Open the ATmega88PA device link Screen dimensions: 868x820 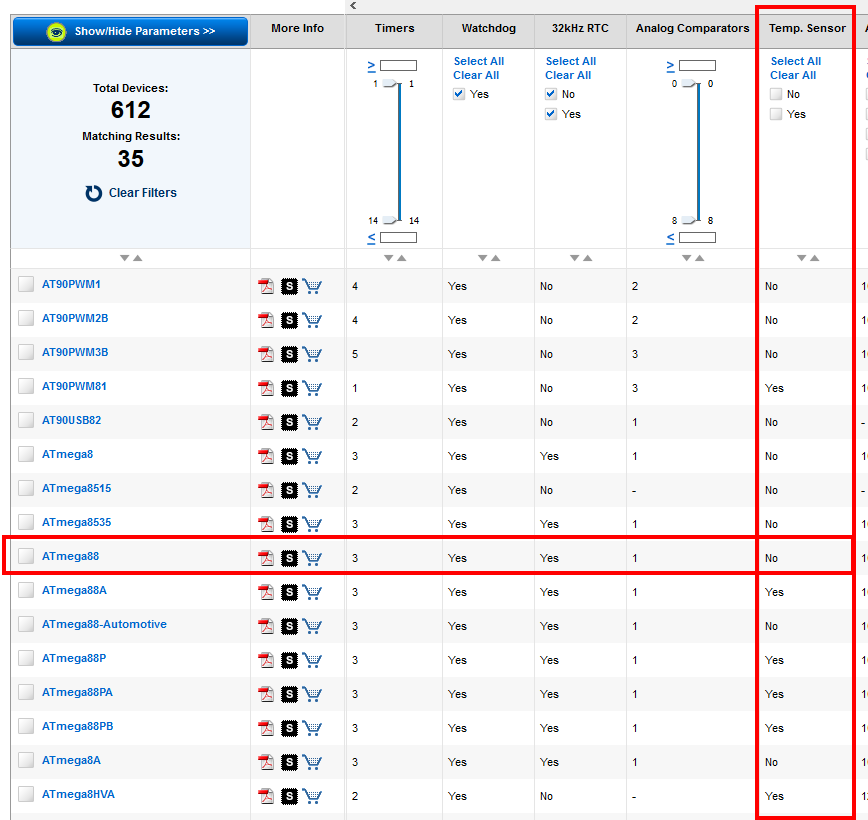coord(78,692)
